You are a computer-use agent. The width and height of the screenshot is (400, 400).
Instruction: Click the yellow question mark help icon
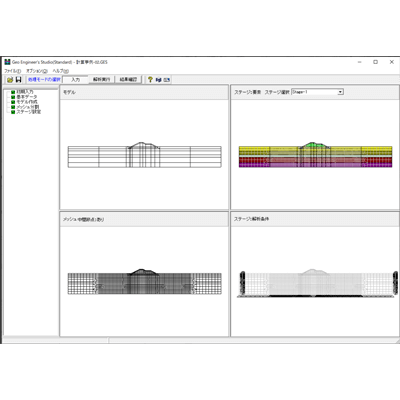pyautogui.click(x=150, y=80)
